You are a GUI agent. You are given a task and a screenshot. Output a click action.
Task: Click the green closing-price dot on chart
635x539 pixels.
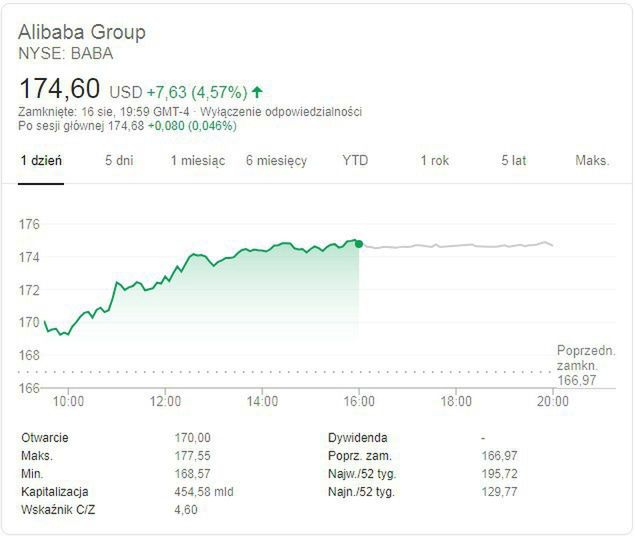359,243
